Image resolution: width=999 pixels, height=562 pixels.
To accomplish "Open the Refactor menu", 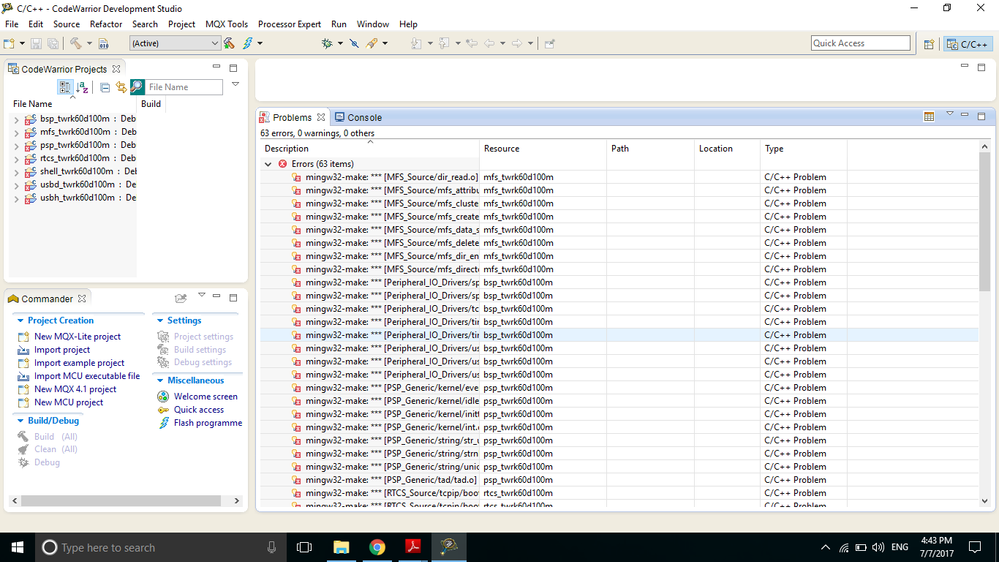I will click(106, 24).
